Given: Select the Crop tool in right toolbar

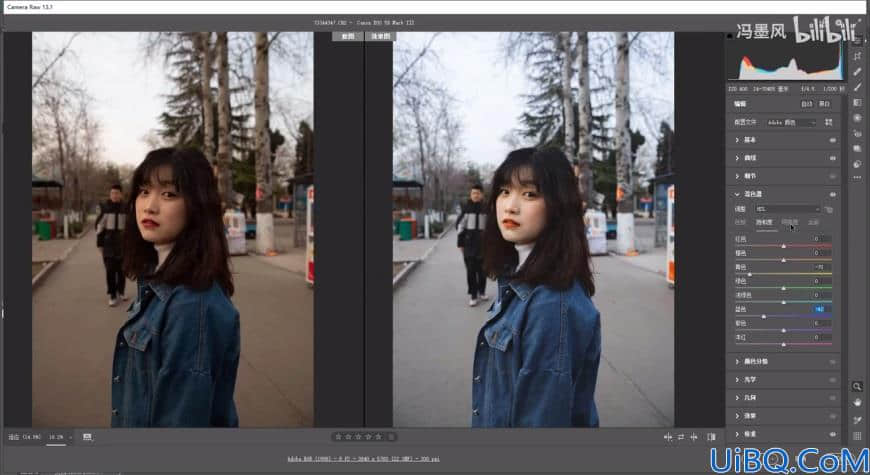Looking at the screenshot, I should (857, 56).
